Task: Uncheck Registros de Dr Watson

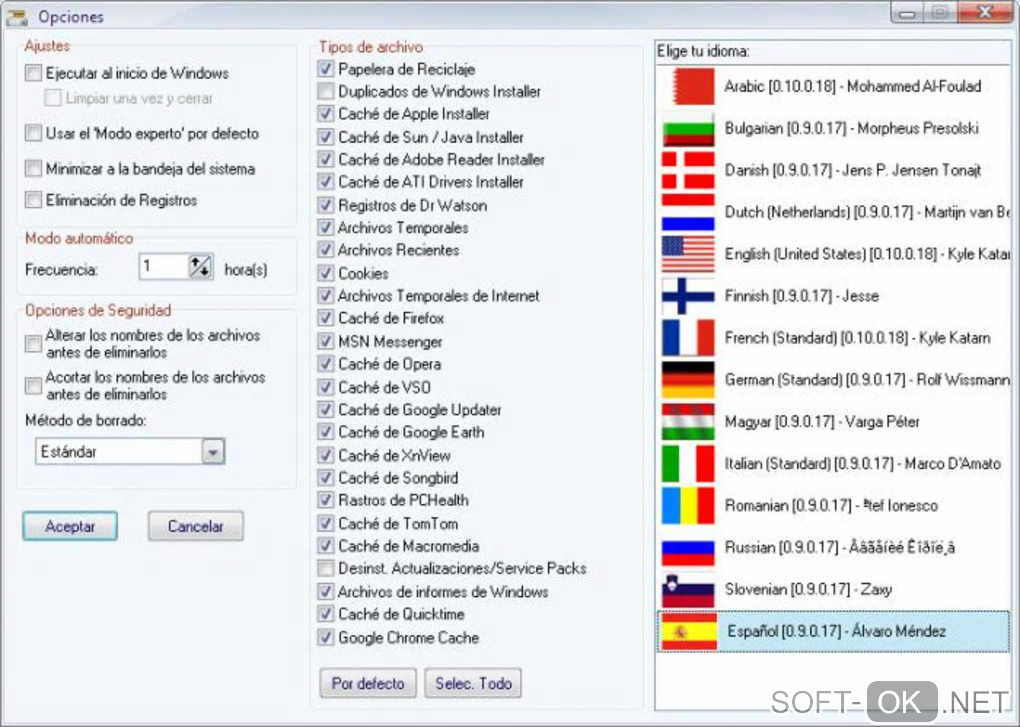Action: [326, 205]
